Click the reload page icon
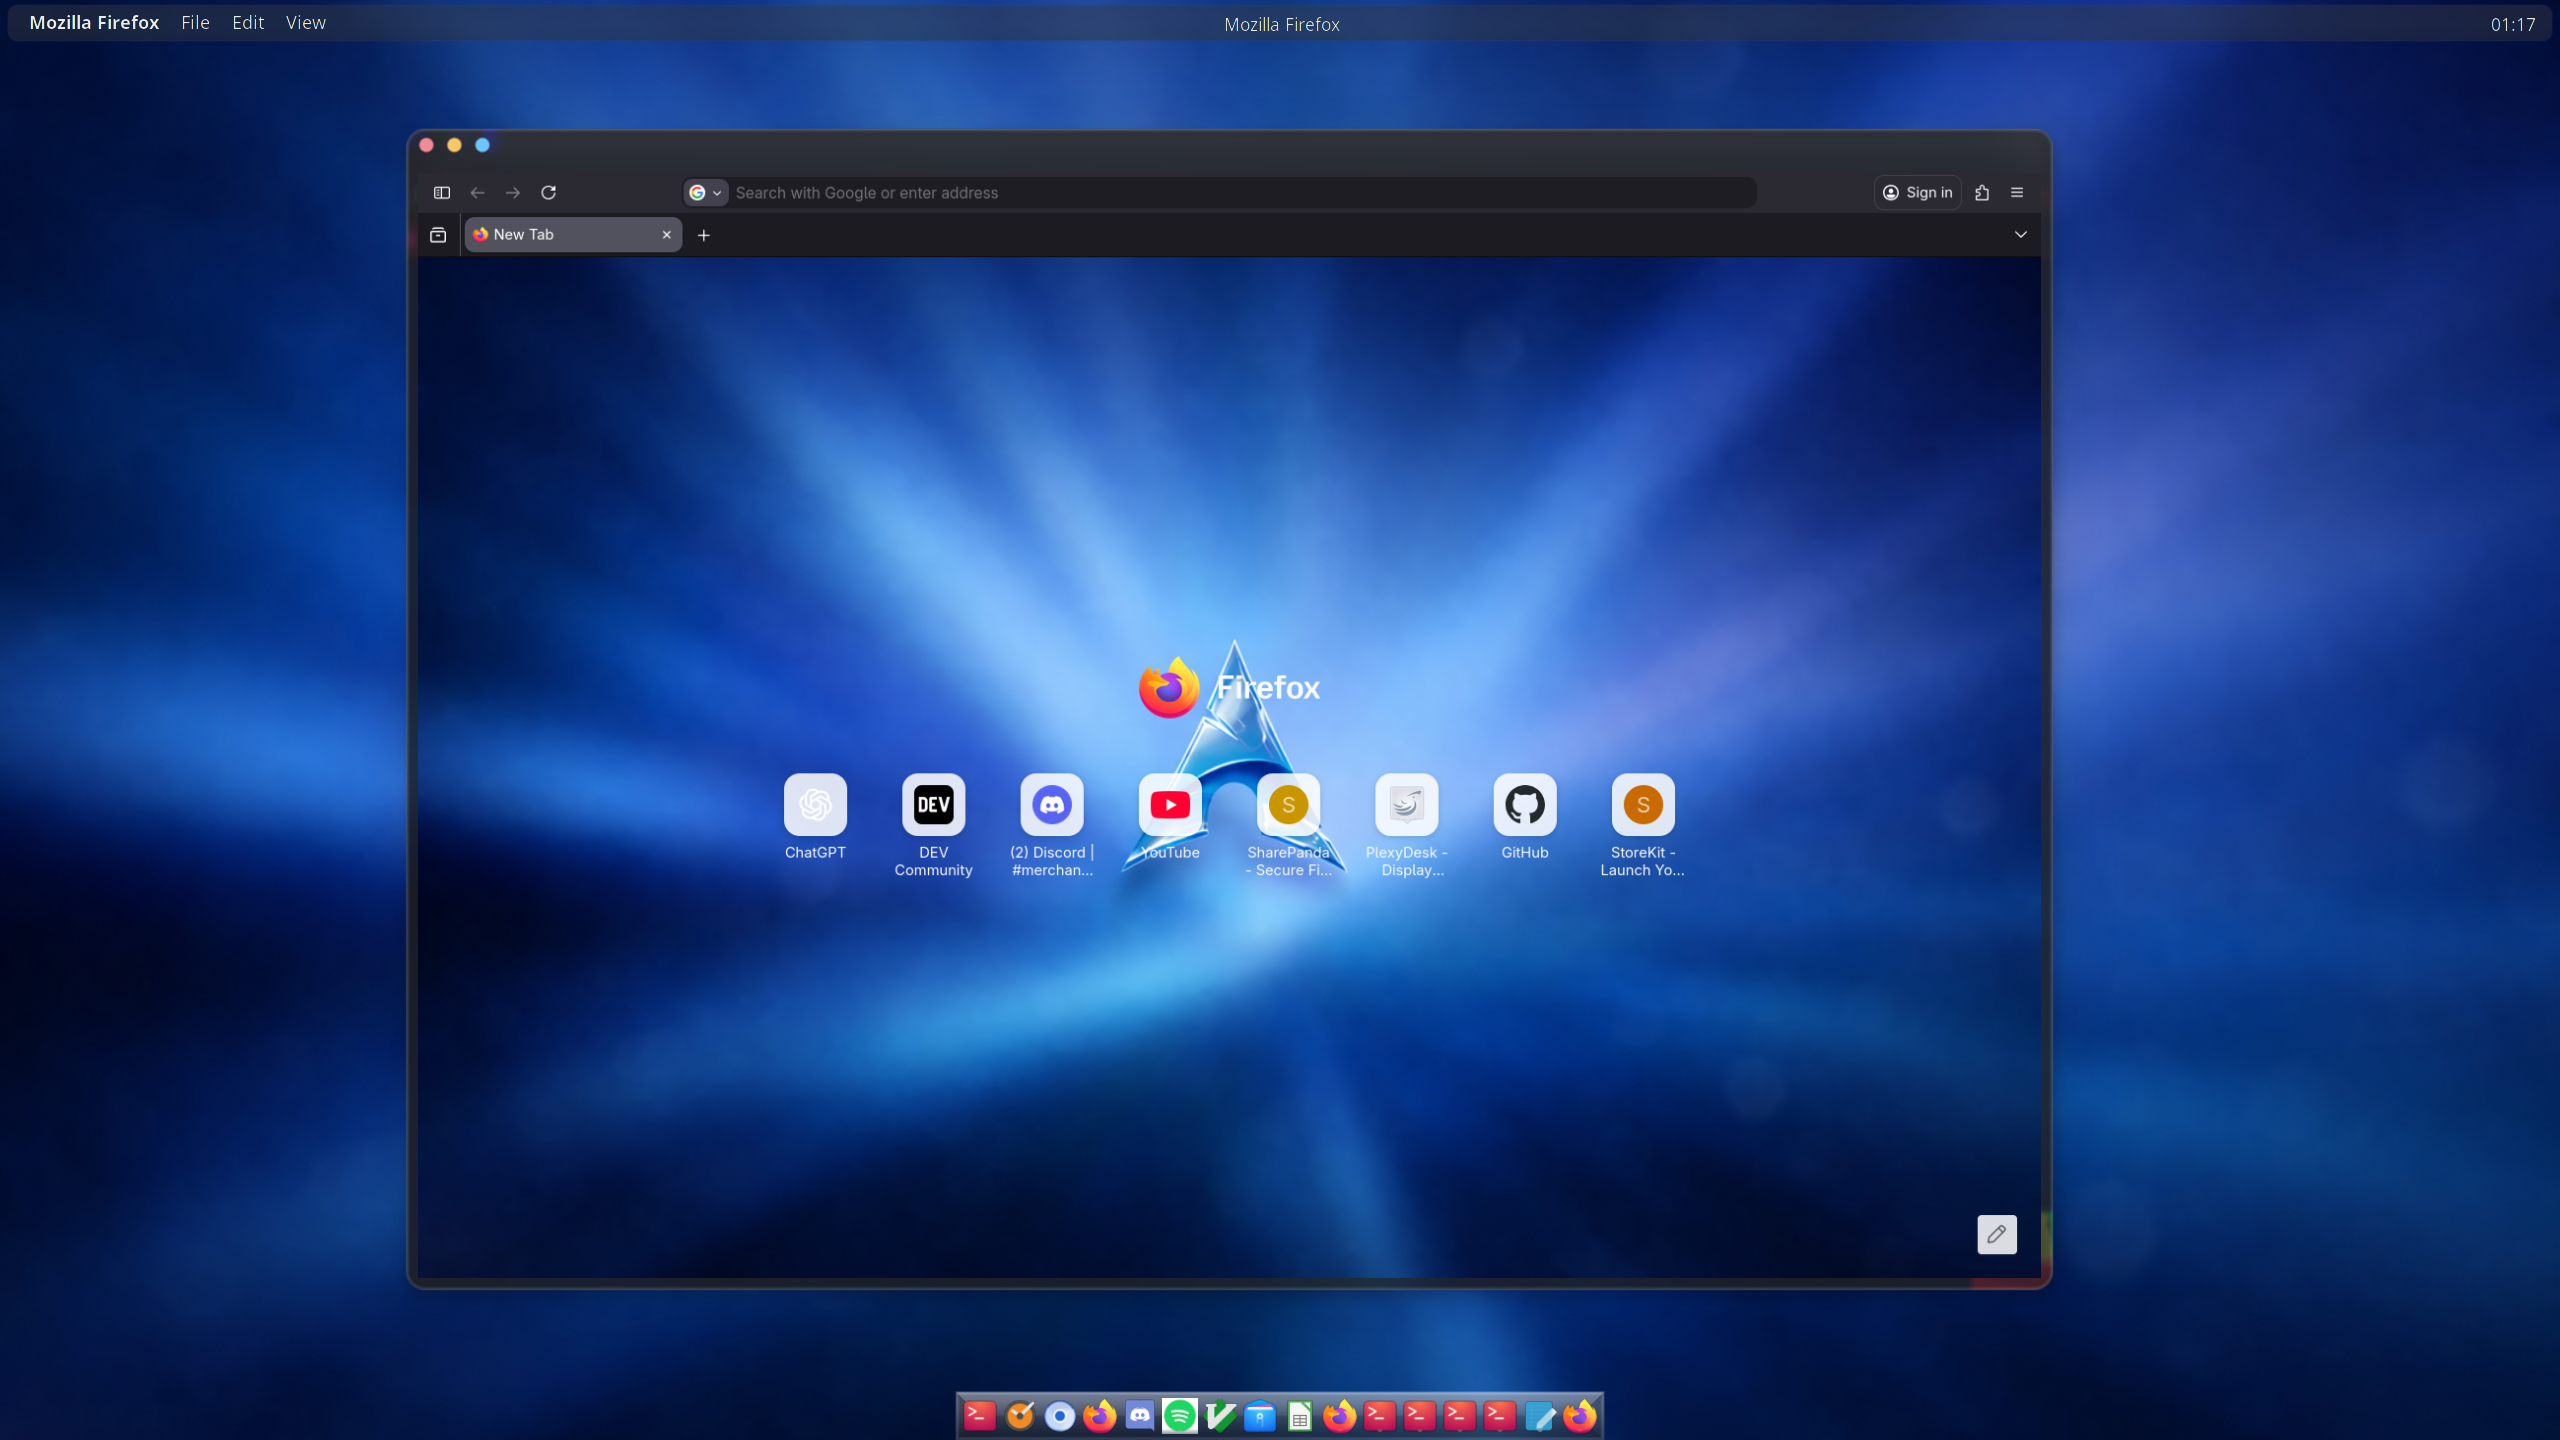 coord(548,192)
